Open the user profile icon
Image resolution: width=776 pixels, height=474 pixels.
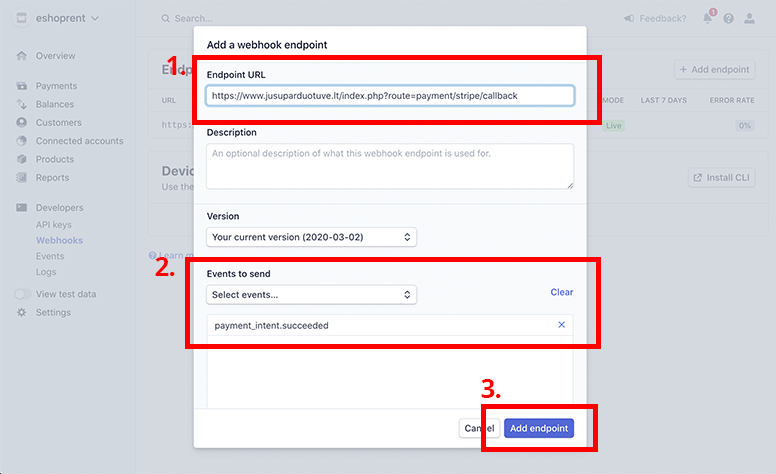[749, 18]
